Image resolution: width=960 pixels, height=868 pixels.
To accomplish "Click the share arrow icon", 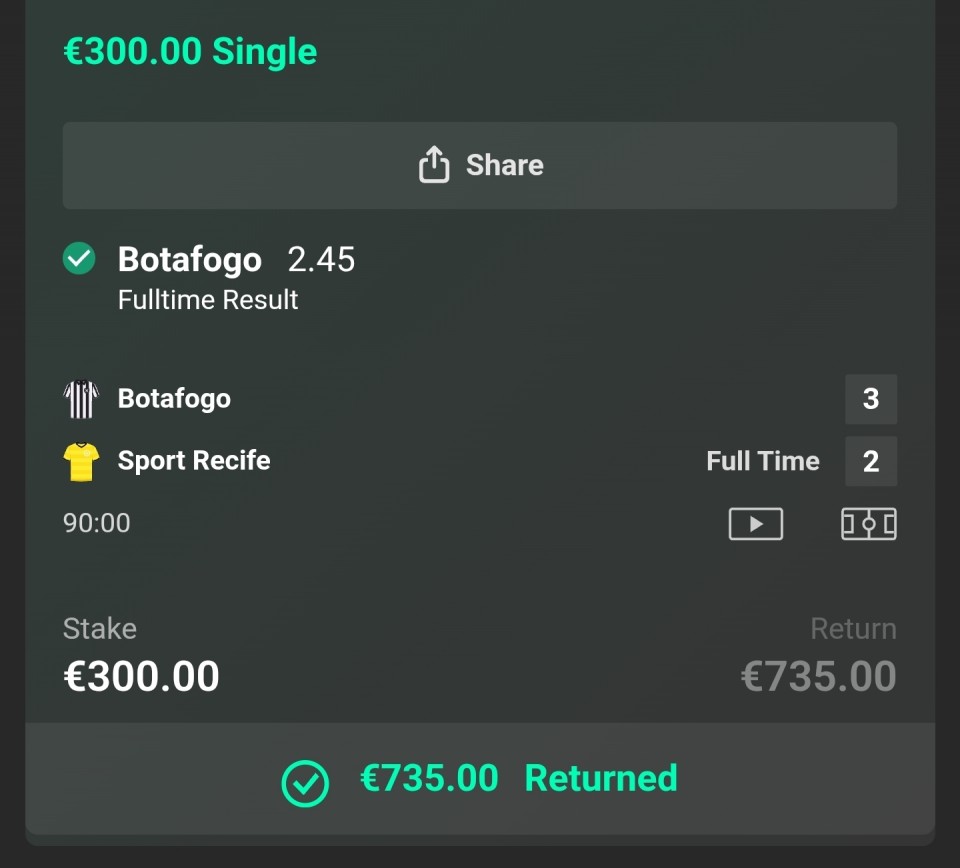I will click(x=434, y=165).
